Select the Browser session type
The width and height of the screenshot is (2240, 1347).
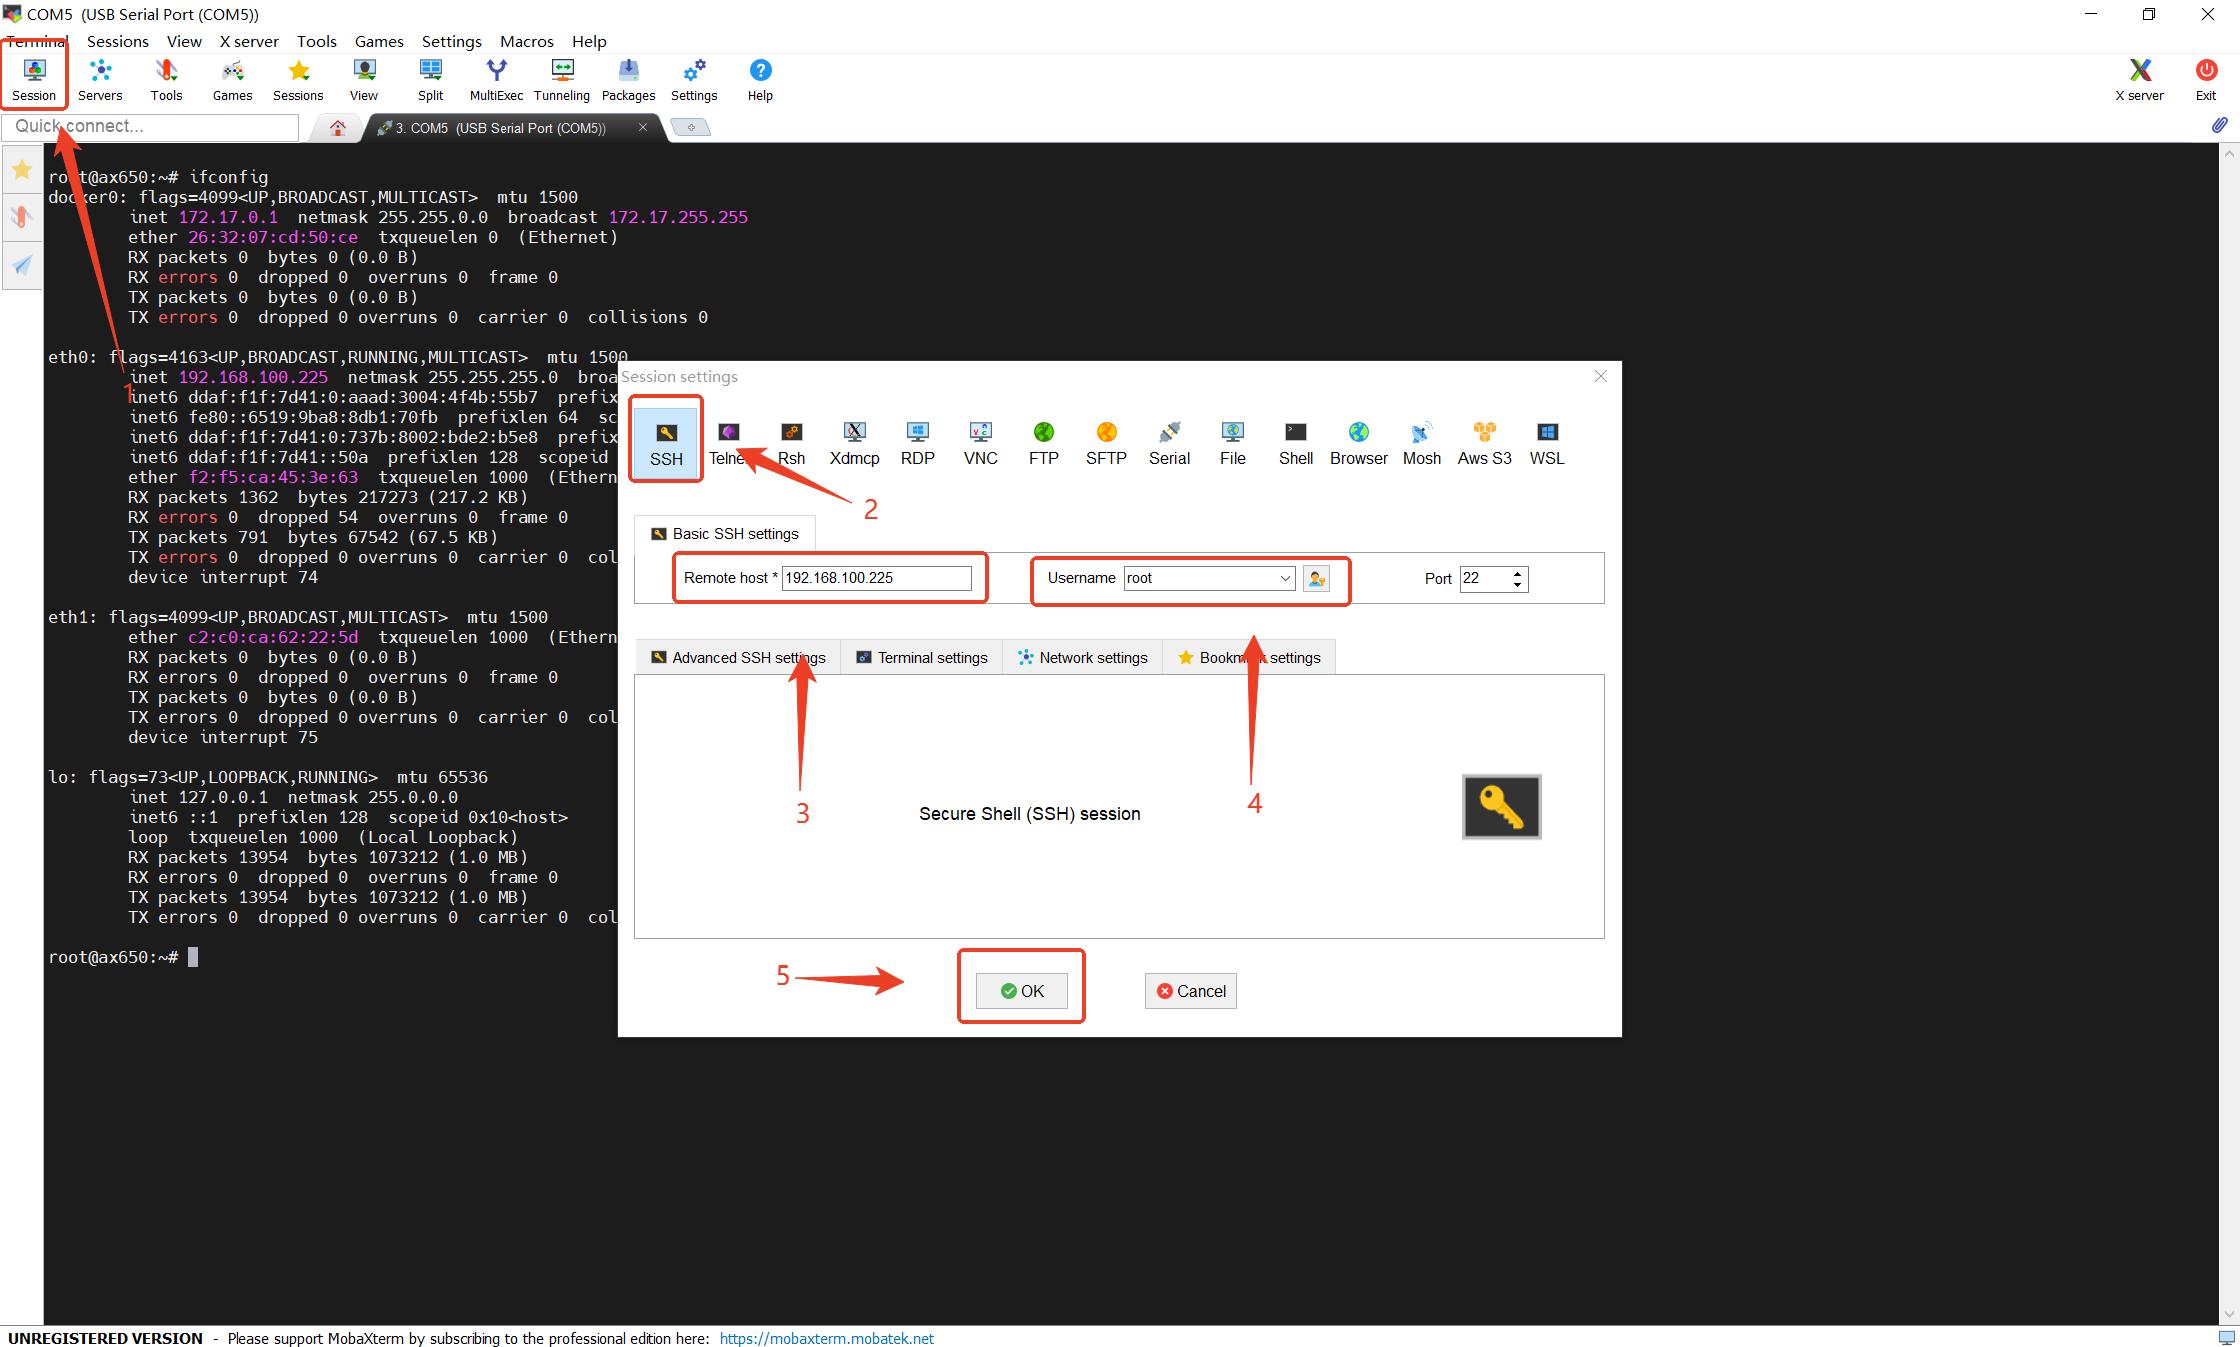pos(1358,443)
